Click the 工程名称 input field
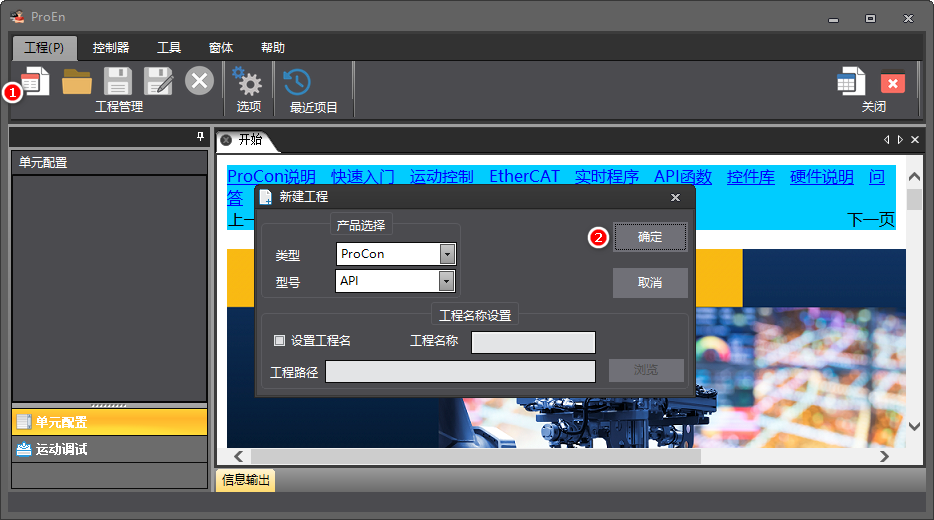This screenshot has height=520, width=934. [533, 342]
